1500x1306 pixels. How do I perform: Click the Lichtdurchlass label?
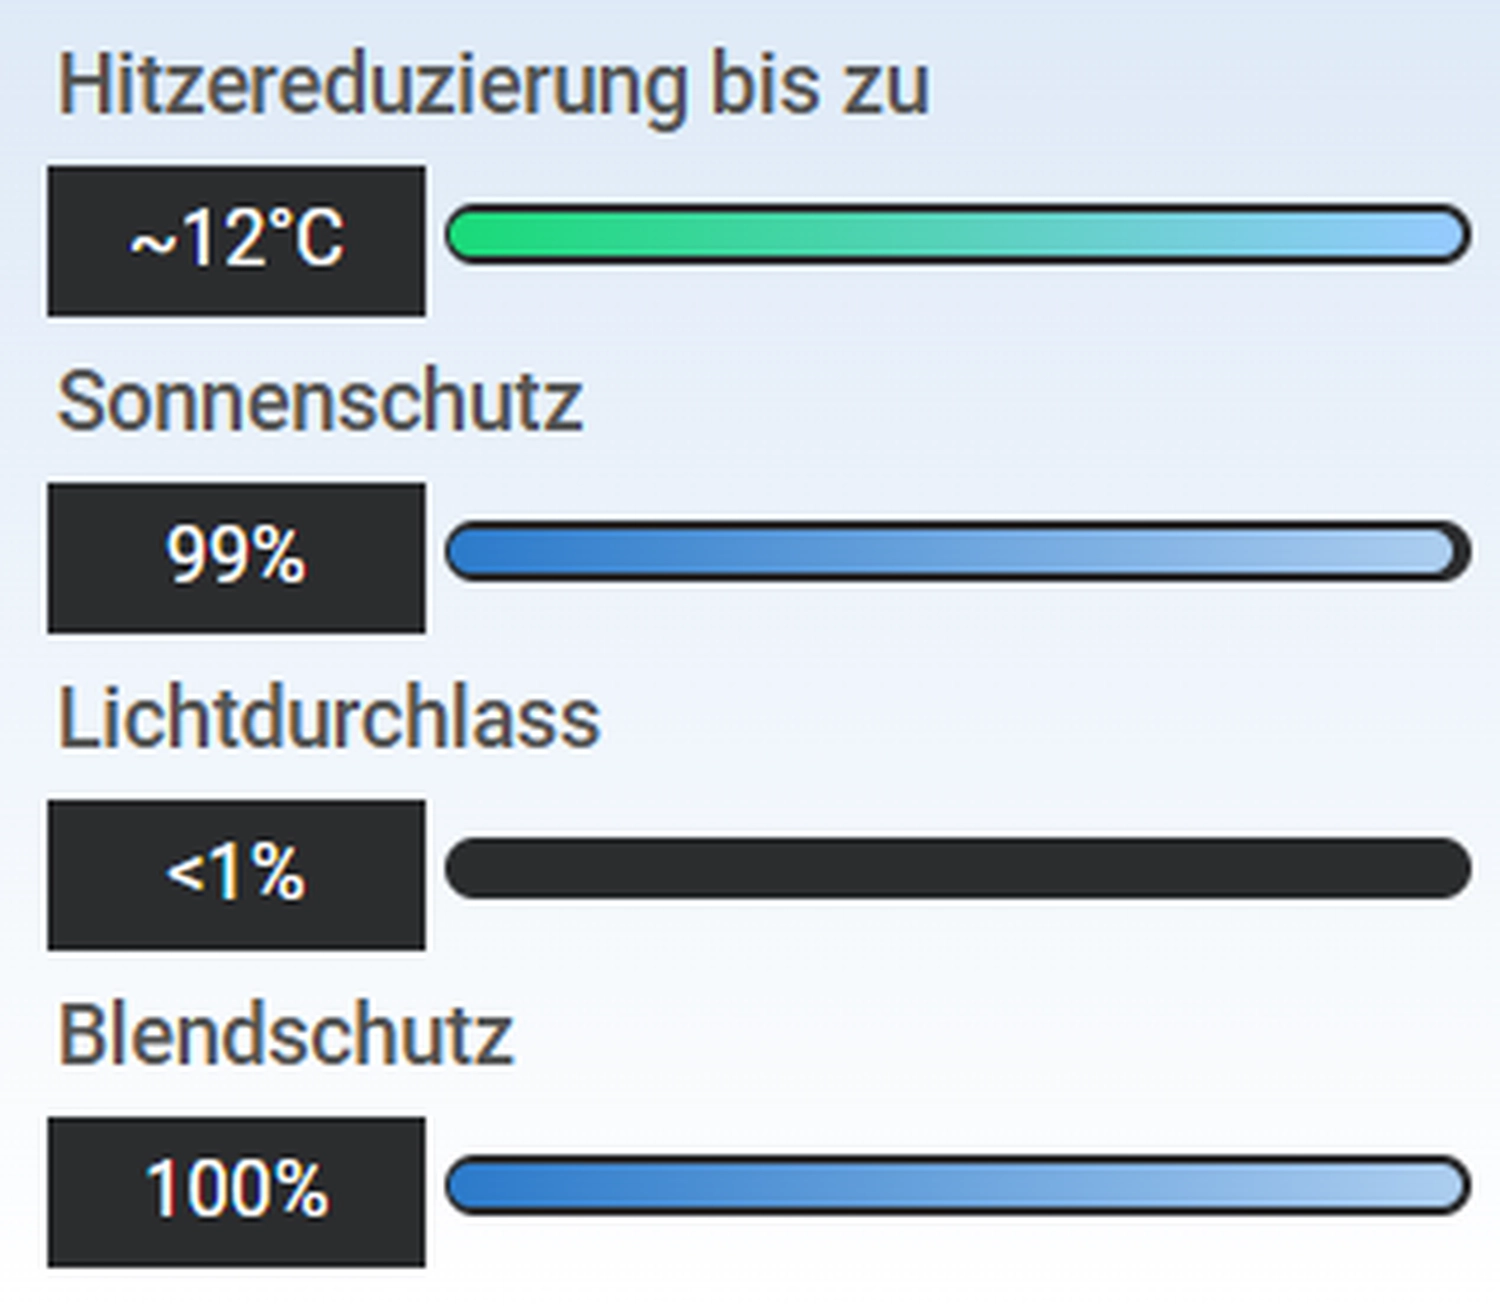point(328,718)
